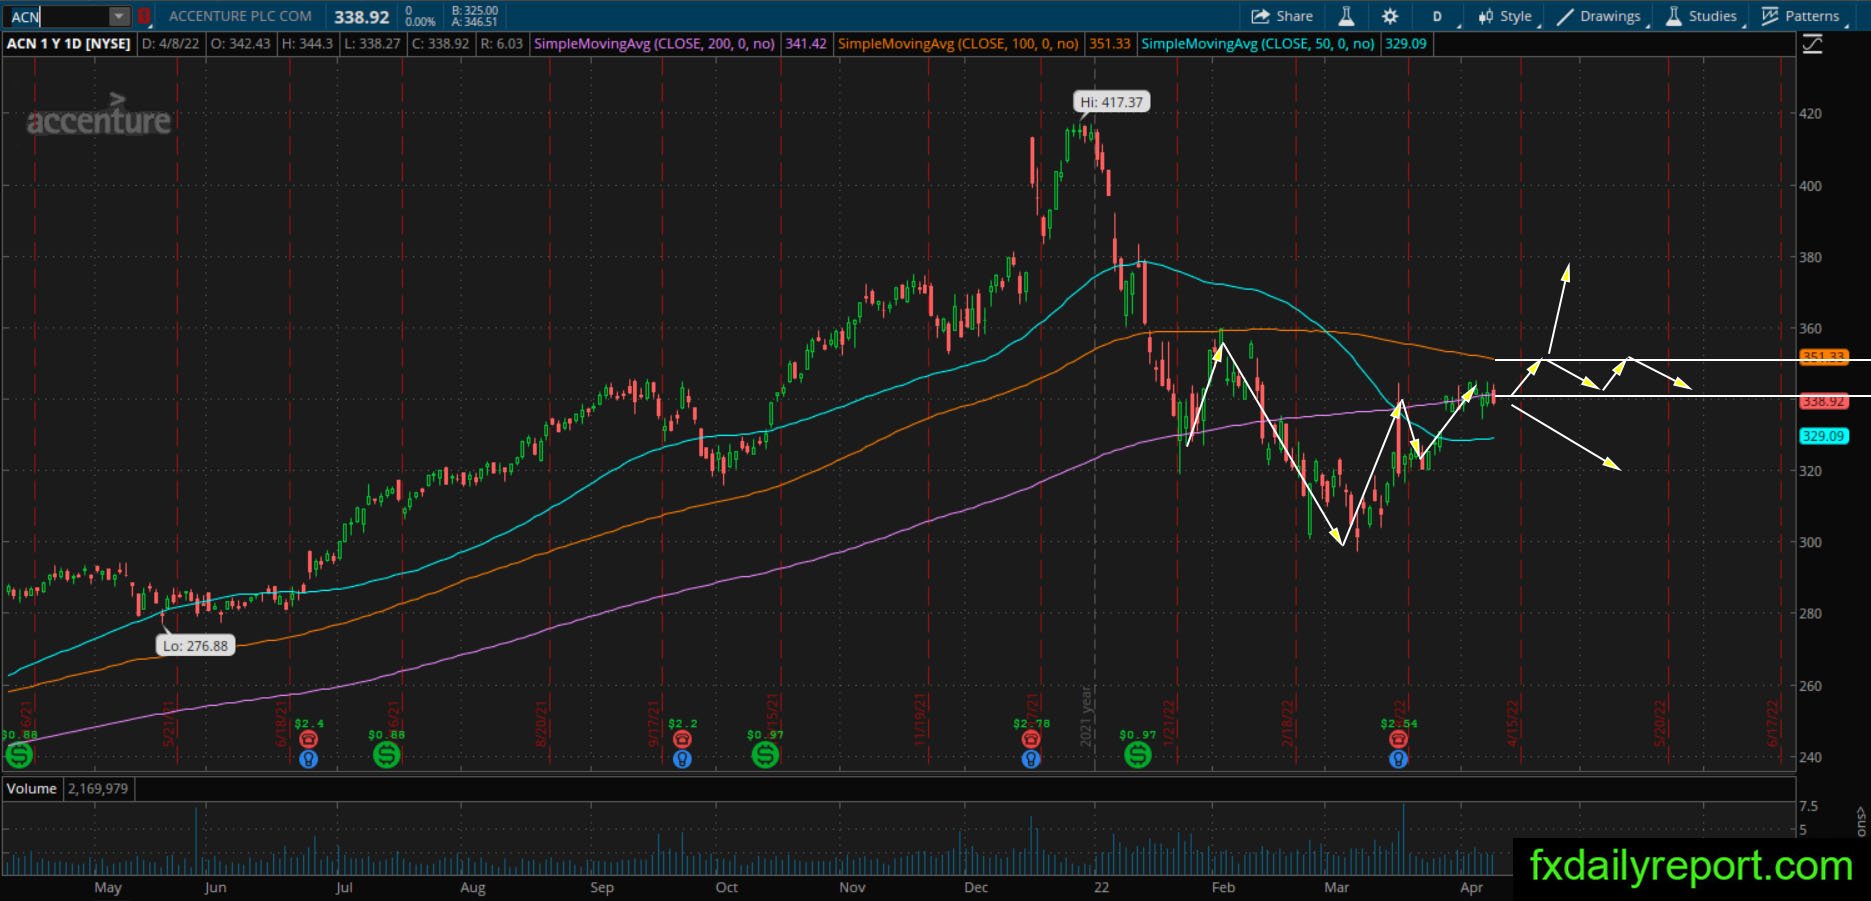1871x901 pixels.
Task: Click the $0.97 dividend icon in October
Action: pos(765,755)
